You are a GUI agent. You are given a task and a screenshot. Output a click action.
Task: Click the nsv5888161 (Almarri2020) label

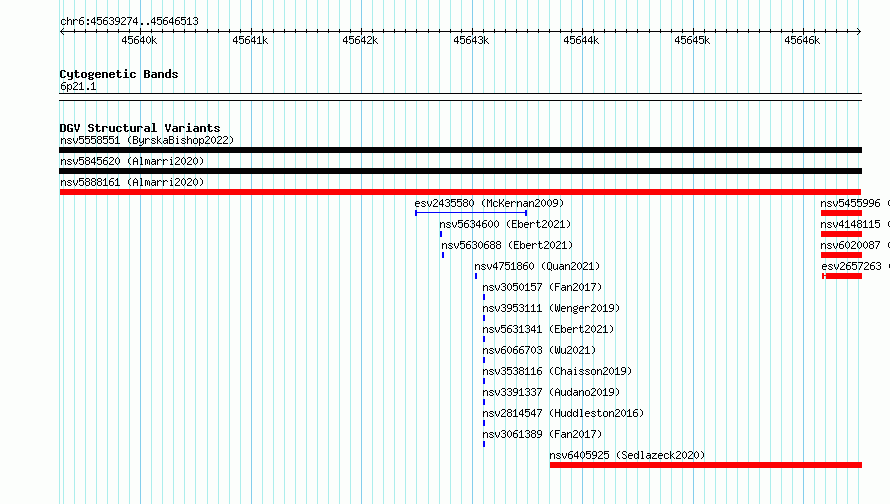[132, 182]
